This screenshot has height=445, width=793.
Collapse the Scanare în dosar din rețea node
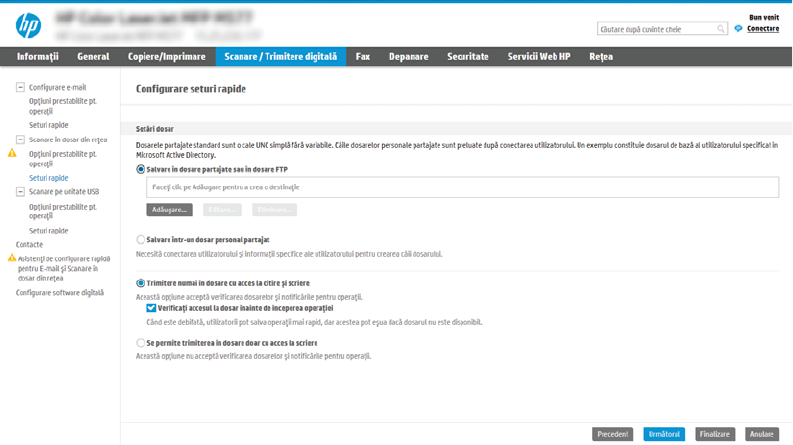pos(20,140)
